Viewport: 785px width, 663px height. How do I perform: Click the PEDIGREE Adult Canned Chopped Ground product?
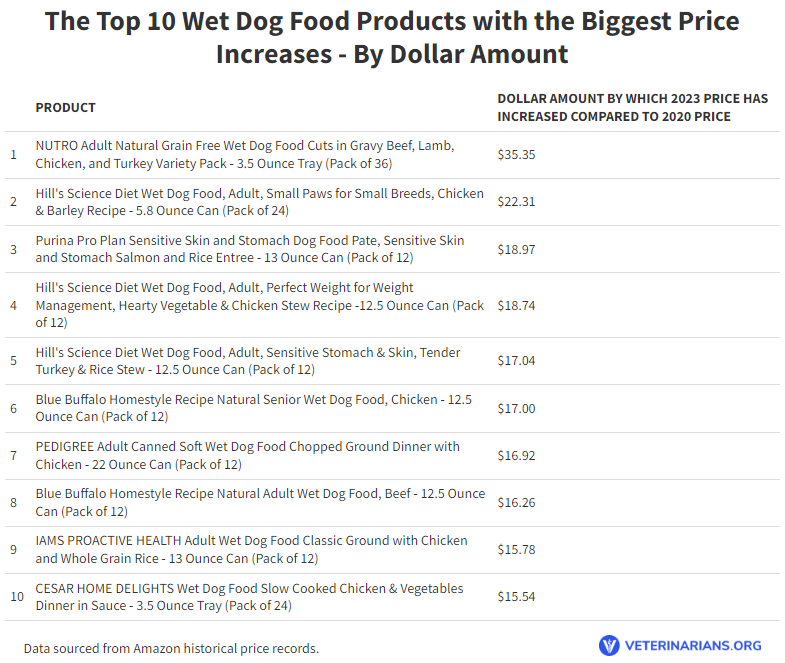click(x=247, y=456)
